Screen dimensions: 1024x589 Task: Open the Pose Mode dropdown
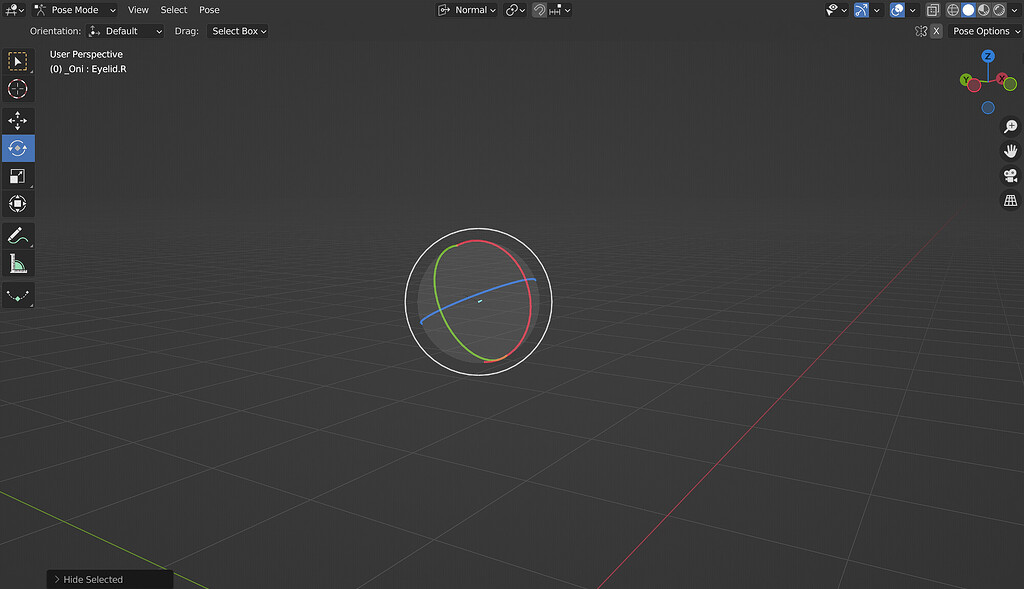click(x=75, y=10)
